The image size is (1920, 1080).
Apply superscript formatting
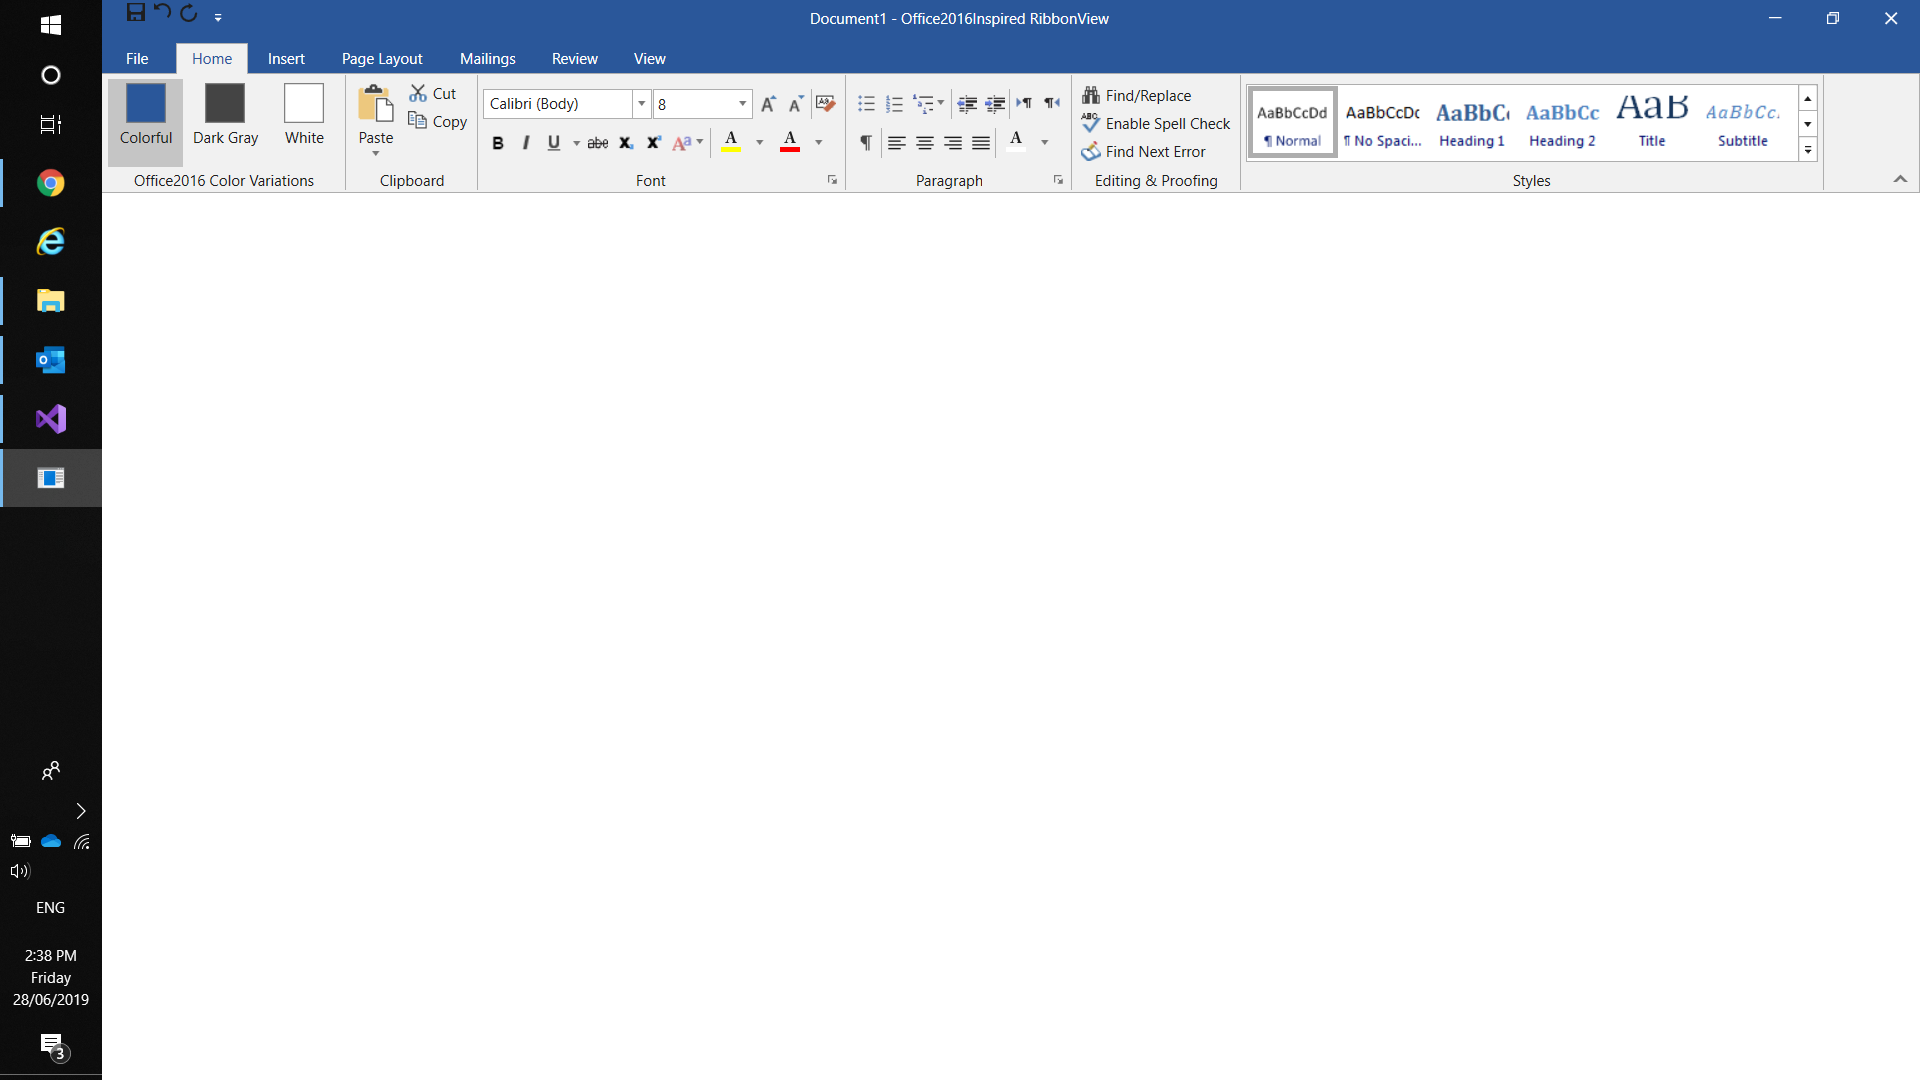653,143
